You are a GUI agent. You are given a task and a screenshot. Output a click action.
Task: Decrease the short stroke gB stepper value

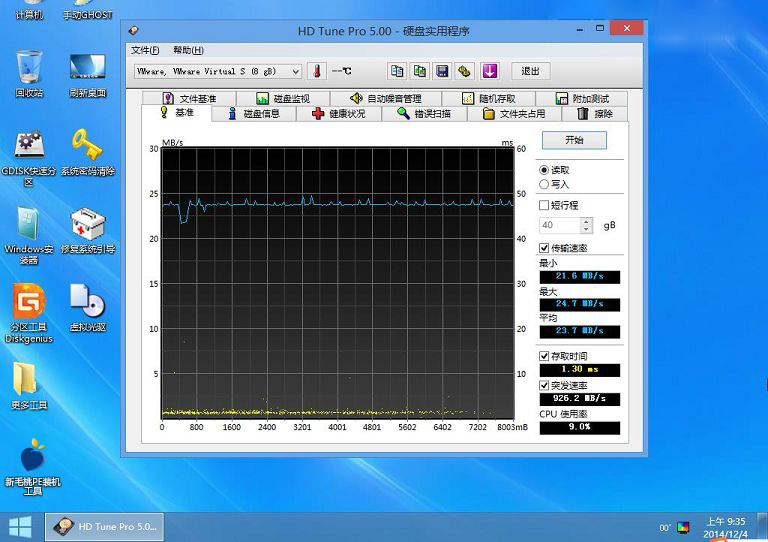tap(586, 229)
